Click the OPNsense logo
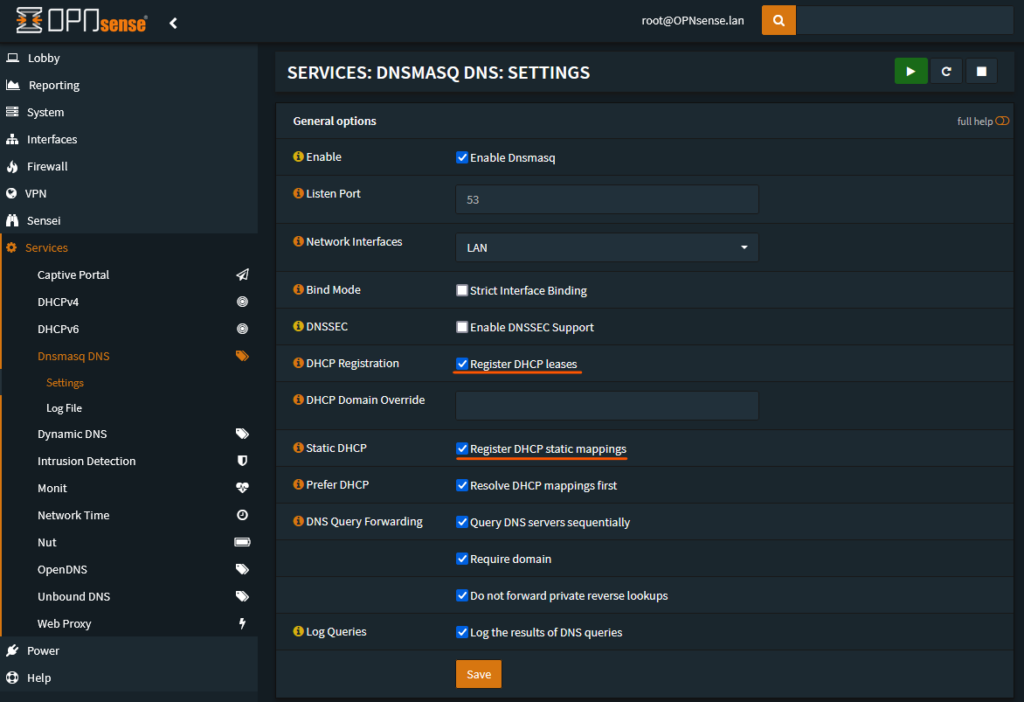1024x702 pixels. (x=82, y=21)
